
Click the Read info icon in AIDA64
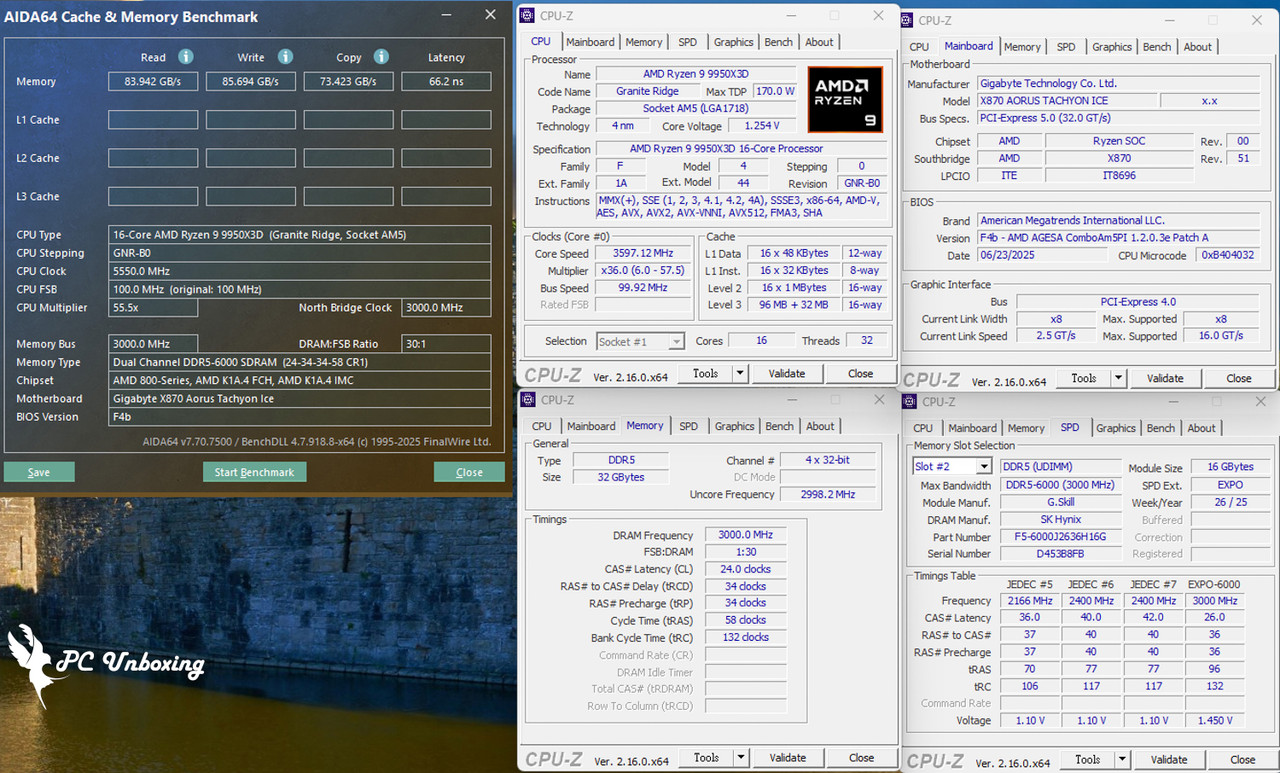coord(186,57)
